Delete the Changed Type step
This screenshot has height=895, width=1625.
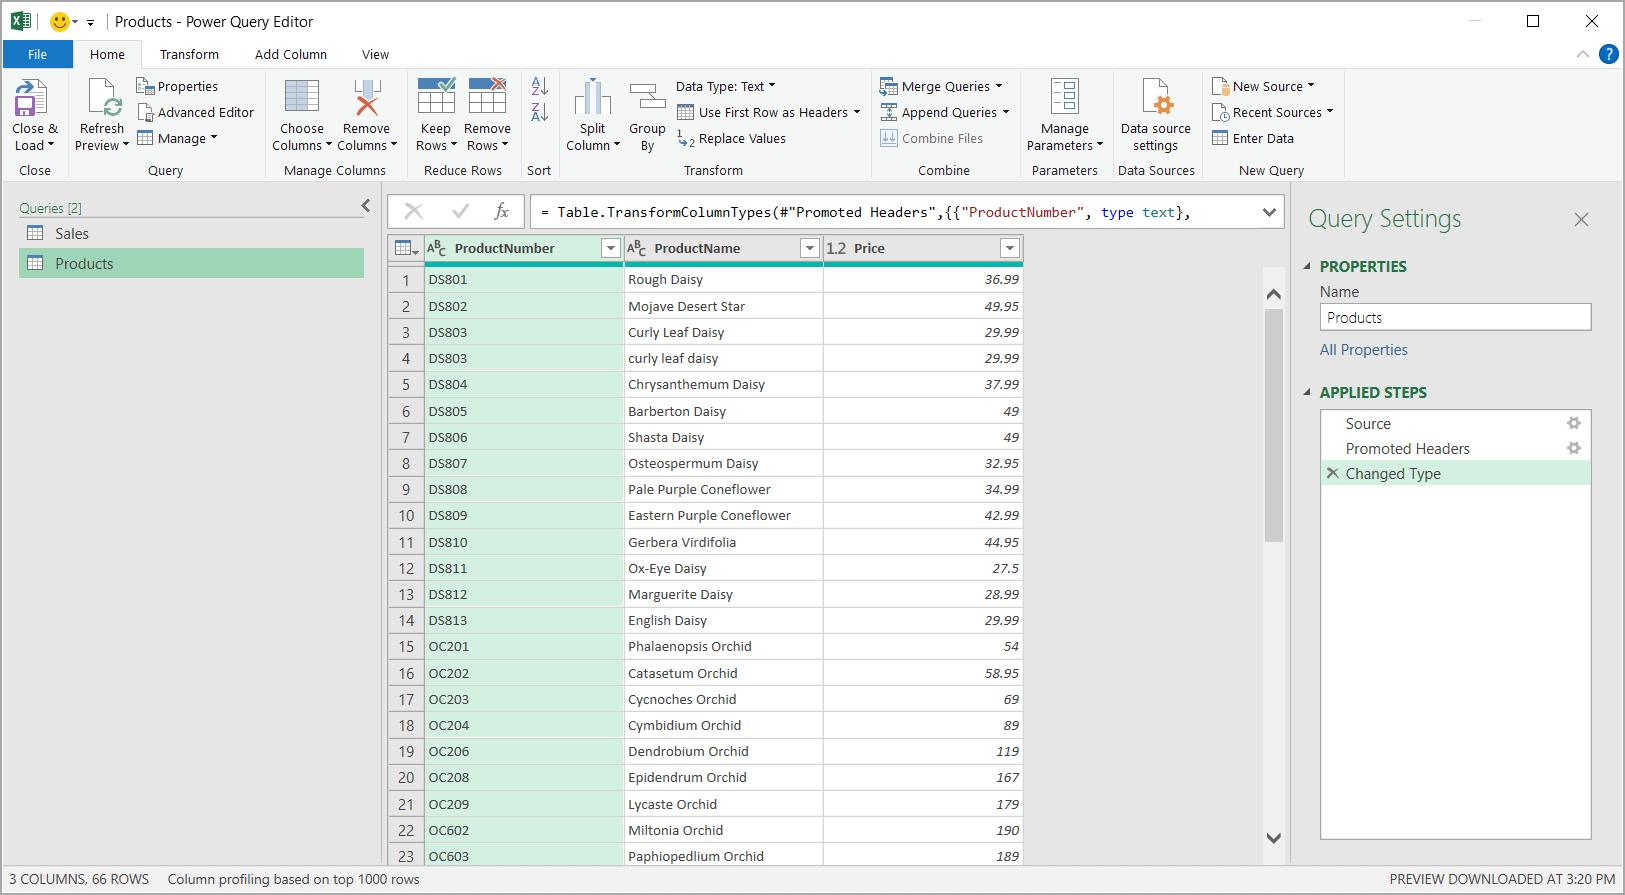coord(1332,473)
